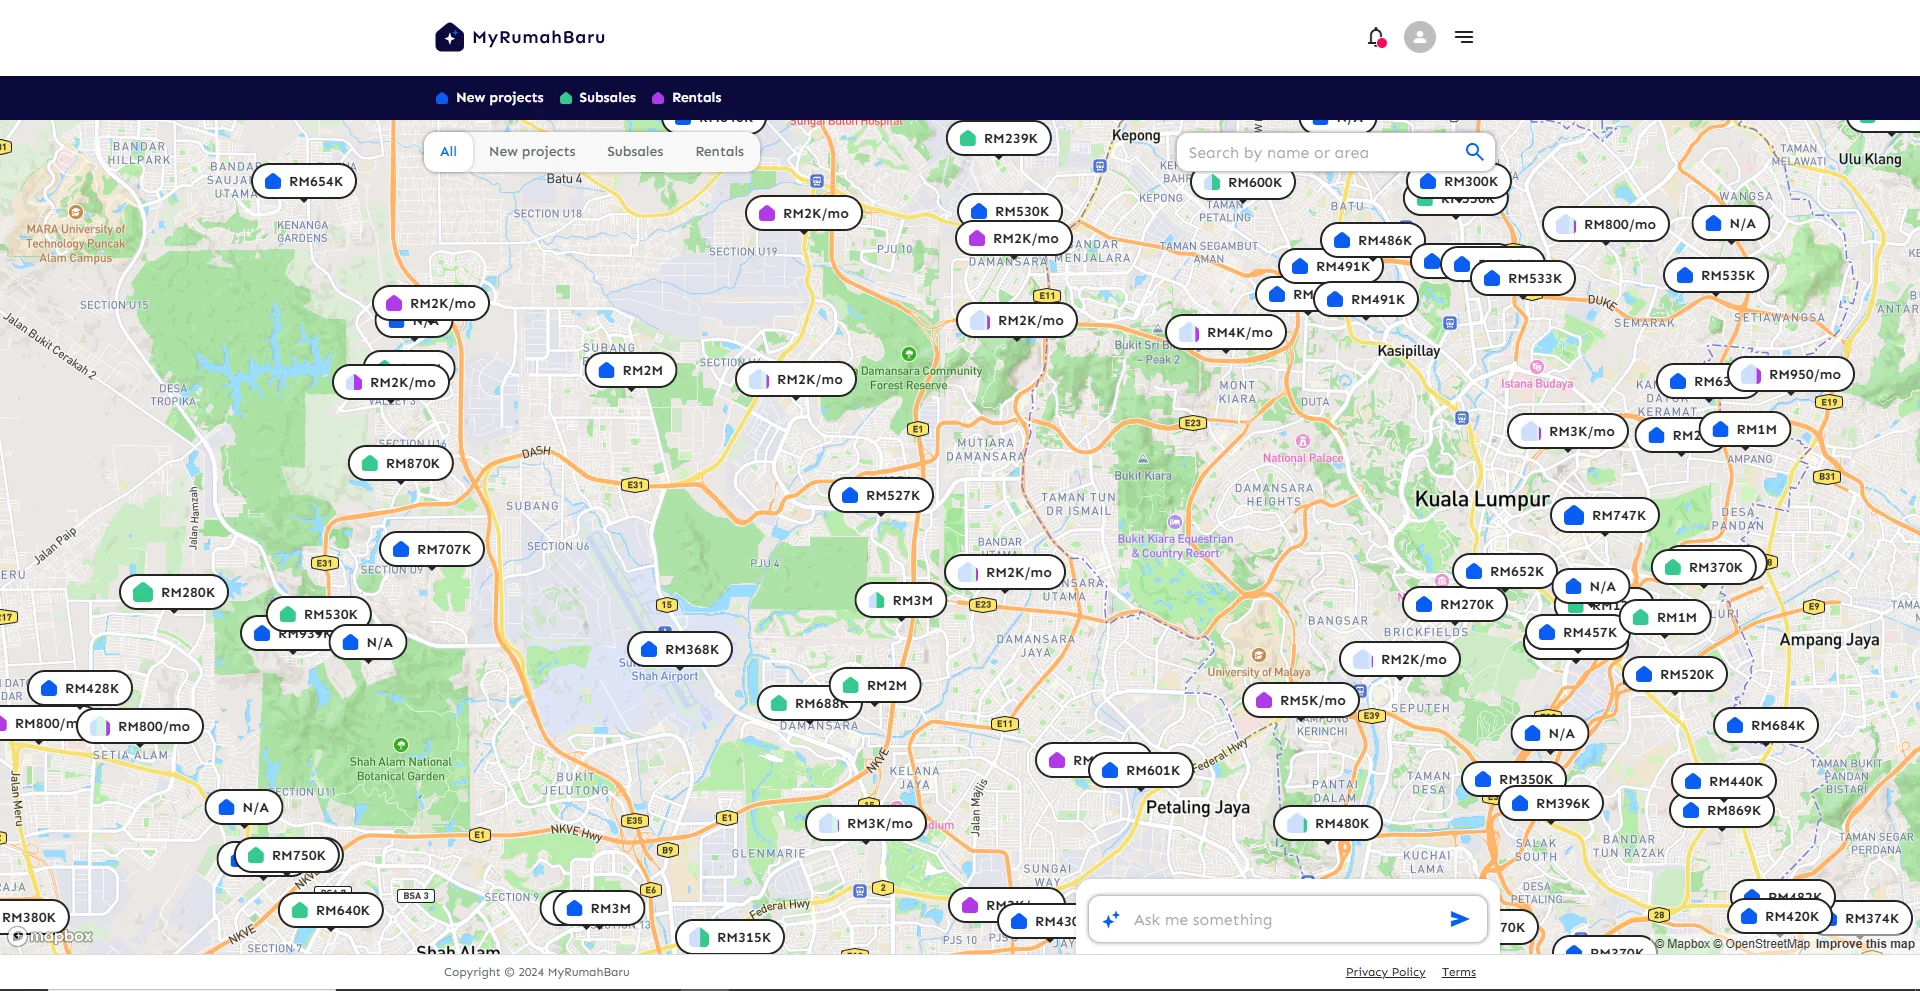Open the RM950/mo map marker

pyautogui.click(x=1791, y=375)
